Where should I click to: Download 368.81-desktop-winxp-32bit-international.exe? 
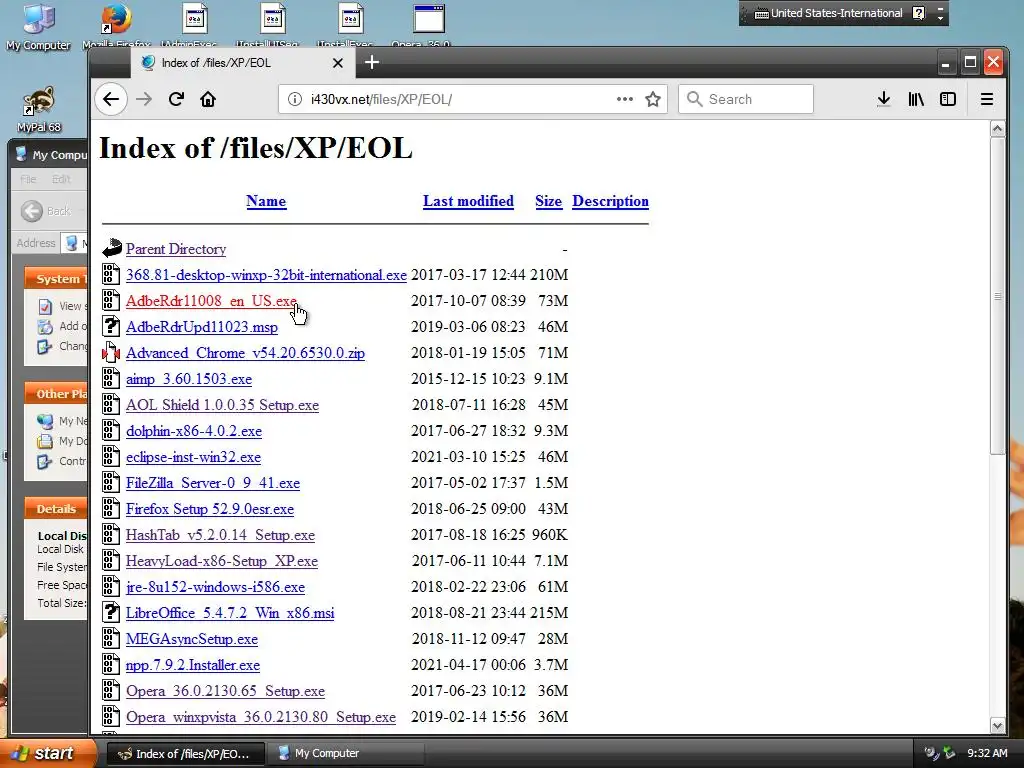click(x=266, y=275)
